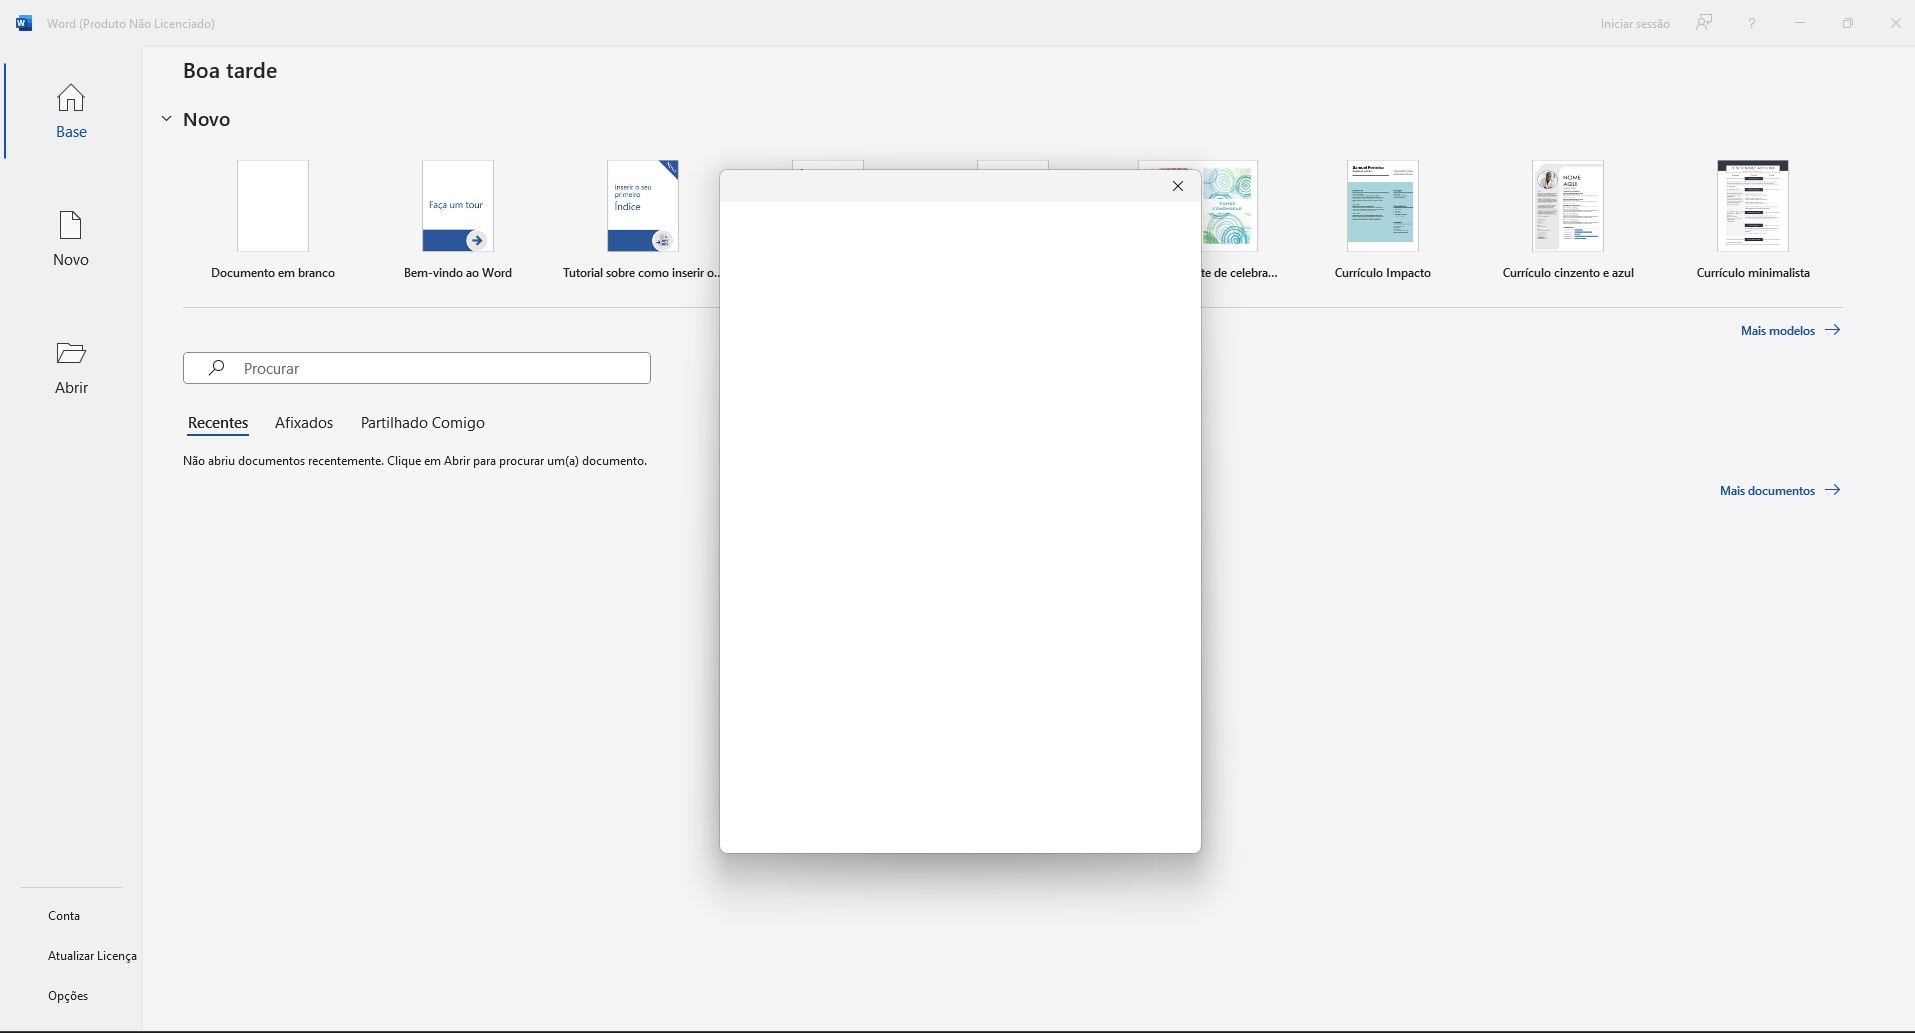The height and width of the screenshot is (1033, 1915).
Task: Follow the Mais documentos link
Action: coord(1780,490)
